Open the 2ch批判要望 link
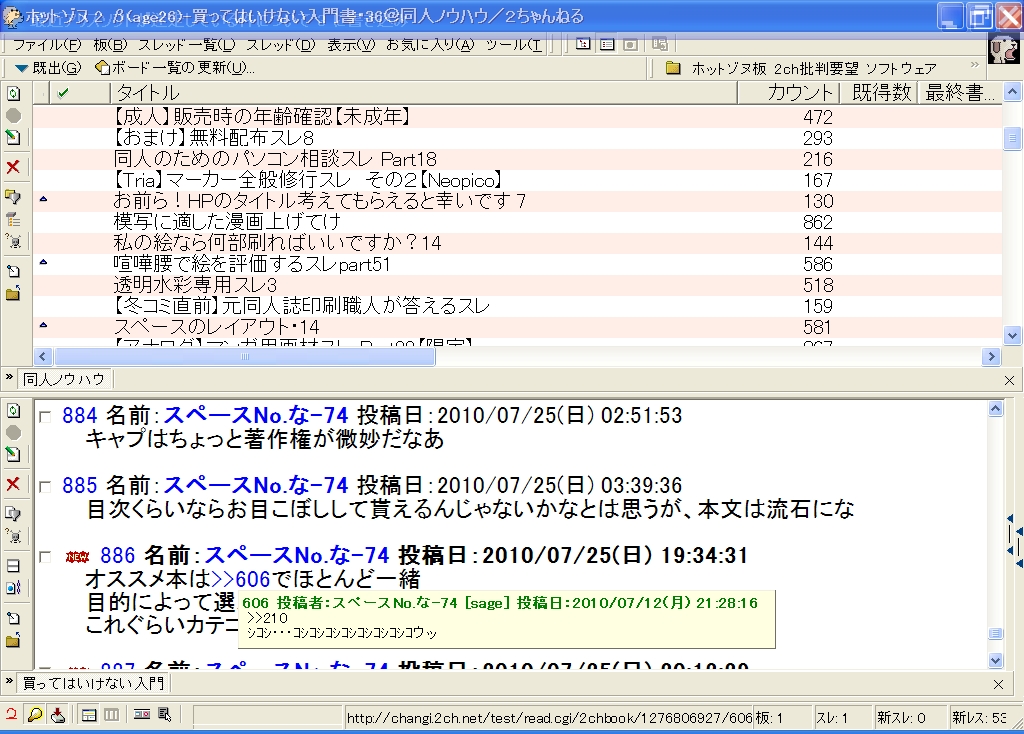Screen dimensions: 1024x734 pyautogui.click(x=816, y=68)
